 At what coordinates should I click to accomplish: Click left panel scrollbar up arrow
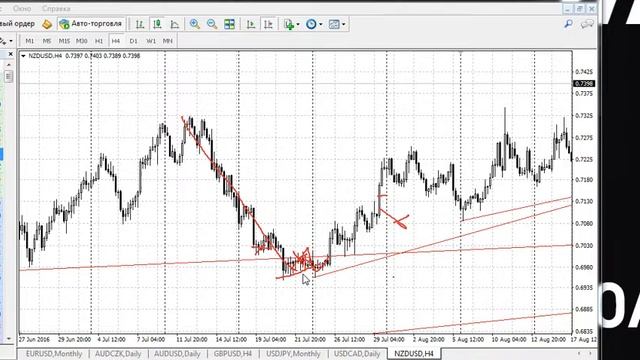click(9, 65)
